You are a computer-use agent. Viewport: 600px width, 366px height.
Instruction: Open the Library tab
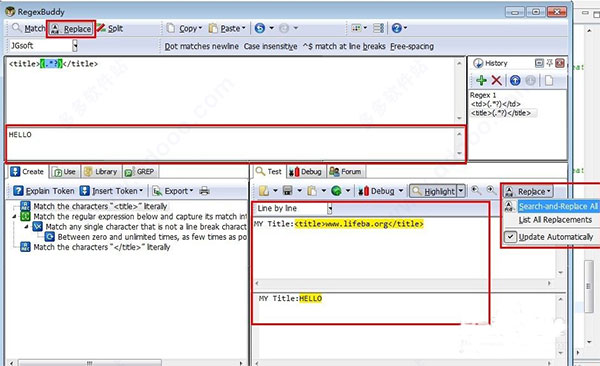click(101, 172)
